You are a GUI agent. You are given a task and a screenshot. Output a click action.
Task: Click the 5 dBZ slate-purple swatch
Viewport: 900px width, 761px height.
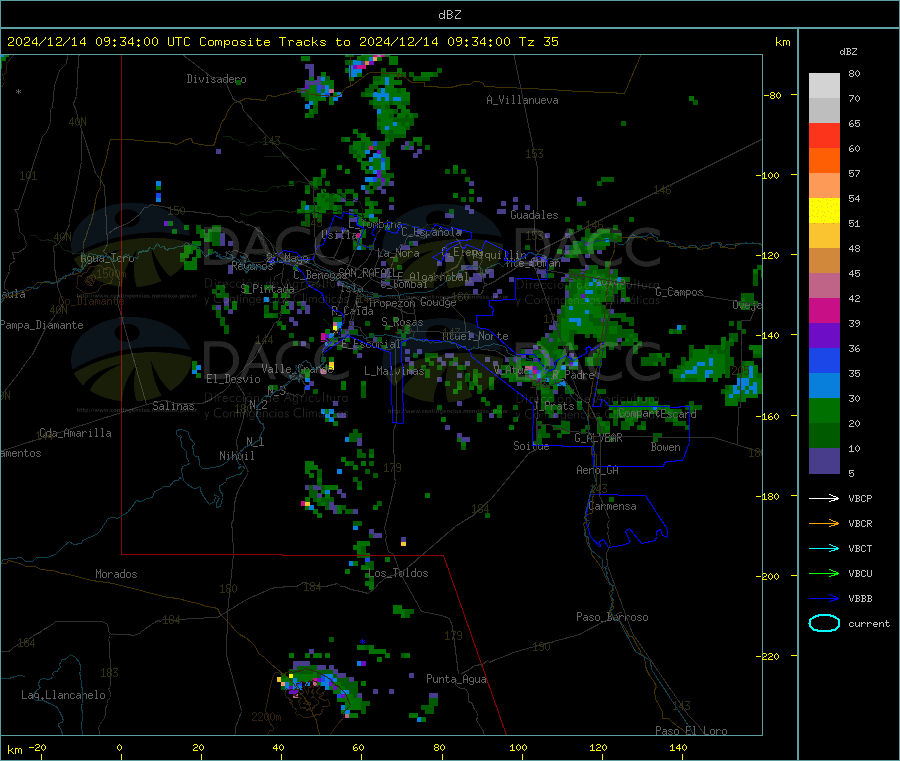click(x=824, y=461)
